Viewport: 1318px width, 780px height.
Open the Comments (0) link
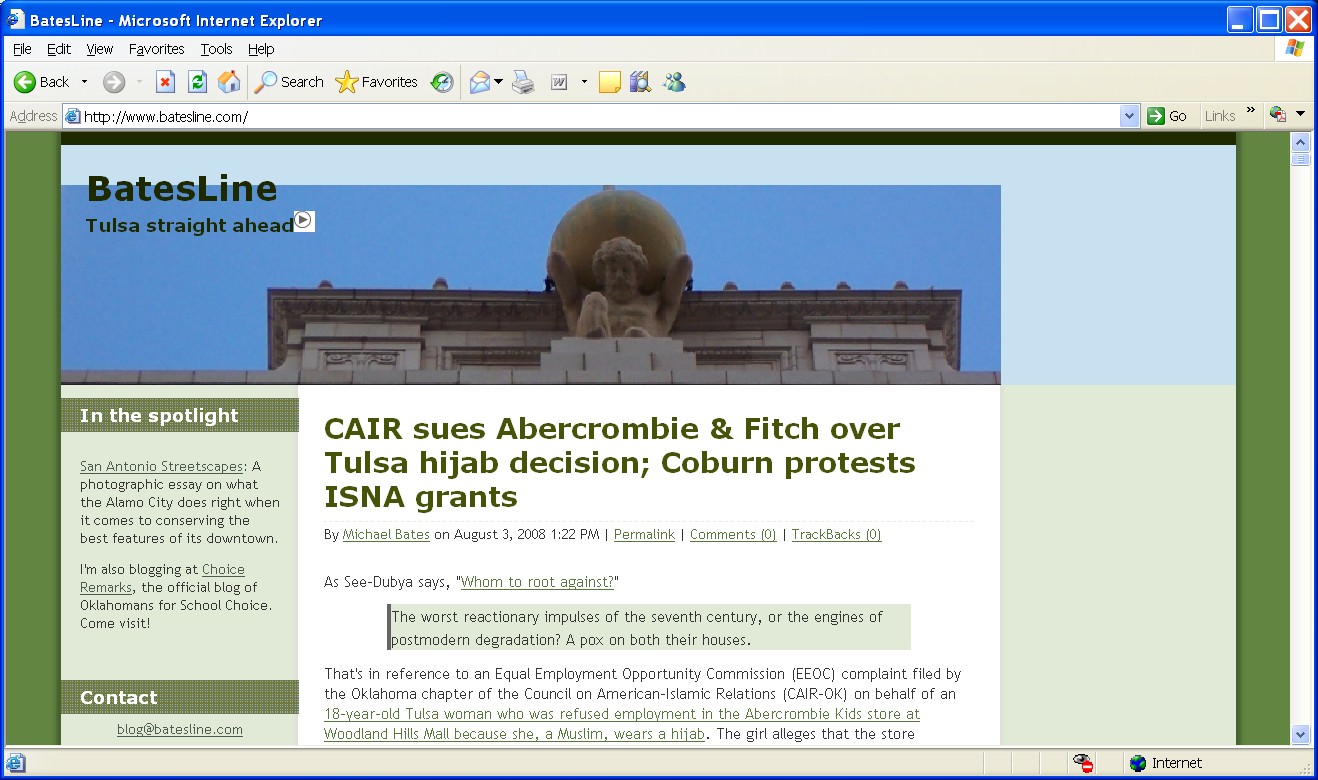tap(733, 535)
